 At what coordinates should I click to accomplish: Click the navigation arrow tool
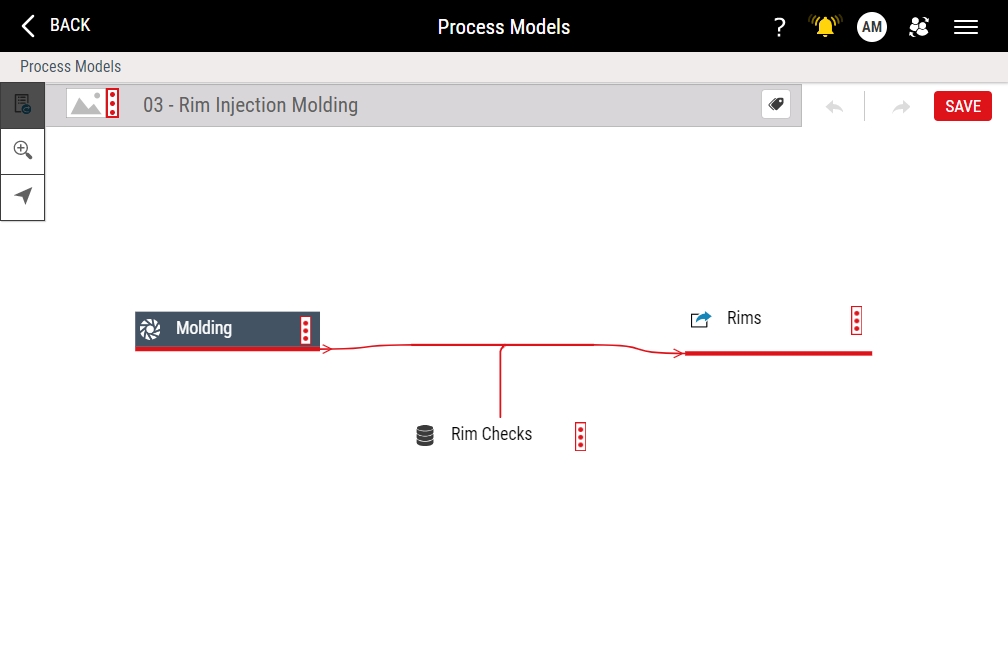click(x=22, y=196)
